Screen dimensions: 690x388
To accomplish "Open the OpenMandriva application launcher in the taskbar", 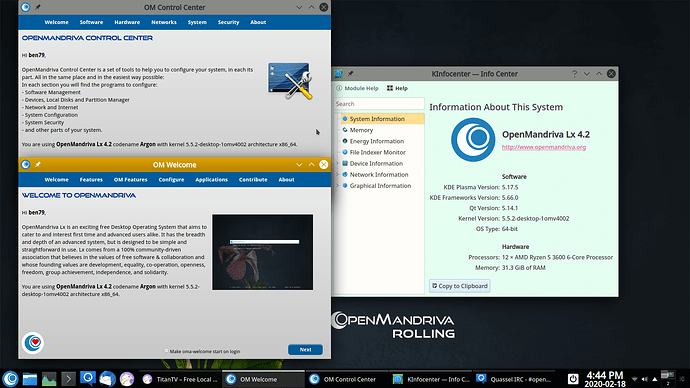I will [11, 379].
